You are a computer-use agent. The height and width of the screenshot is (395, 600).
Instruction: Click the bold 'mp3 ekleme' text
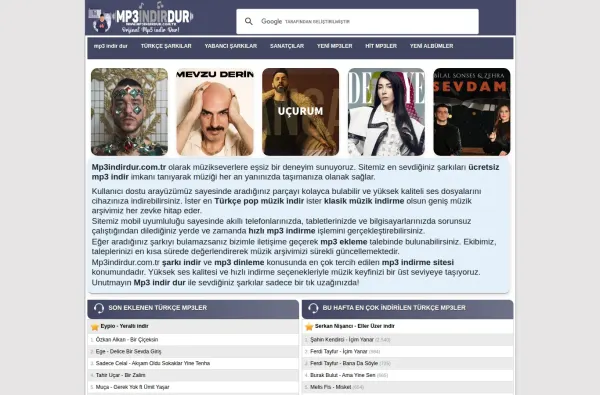tap(344, 242)
